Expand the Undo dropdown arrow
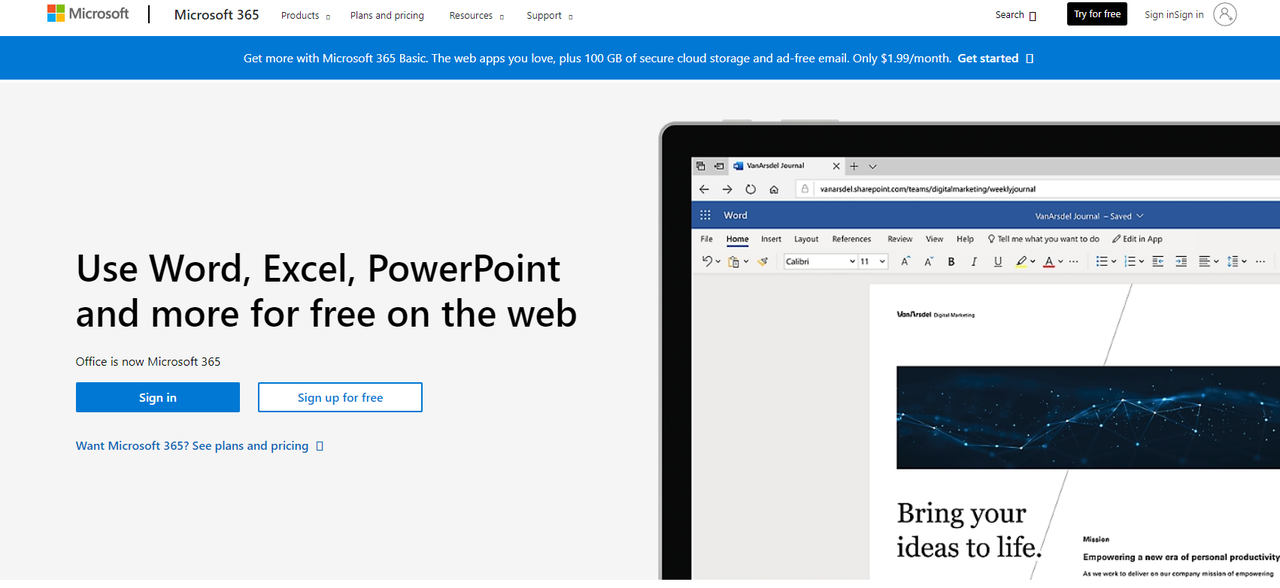1280x588 pixels. click(718, 261)
